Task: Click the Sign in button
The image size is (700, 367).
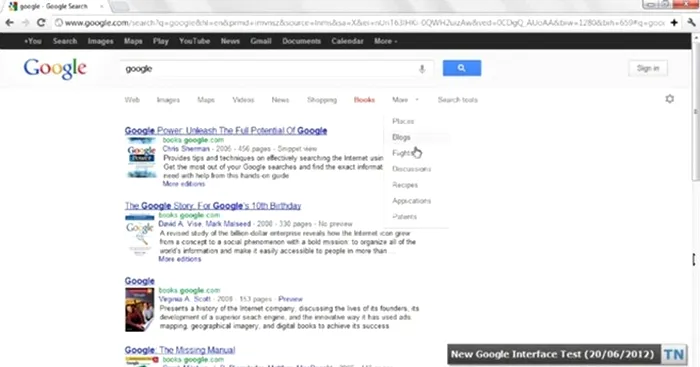Action: click(x=648, y=68)
